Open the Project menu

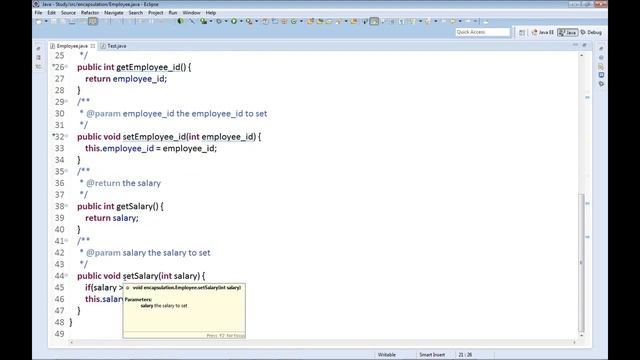[156, 13]
